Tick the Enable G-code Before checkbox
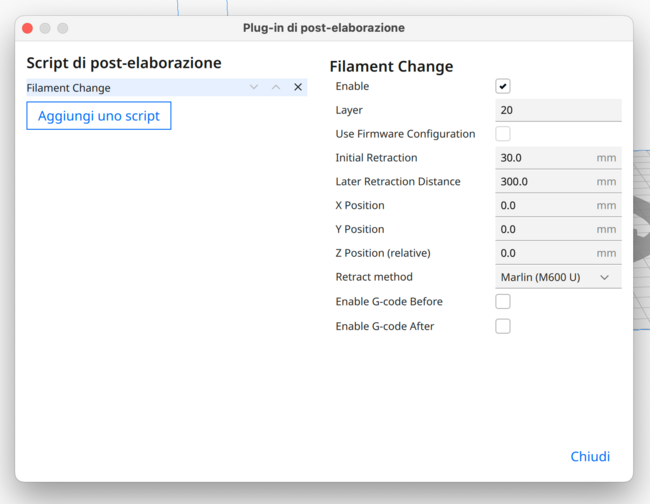The height and width of the screenshot is (504, 650). 503,302
